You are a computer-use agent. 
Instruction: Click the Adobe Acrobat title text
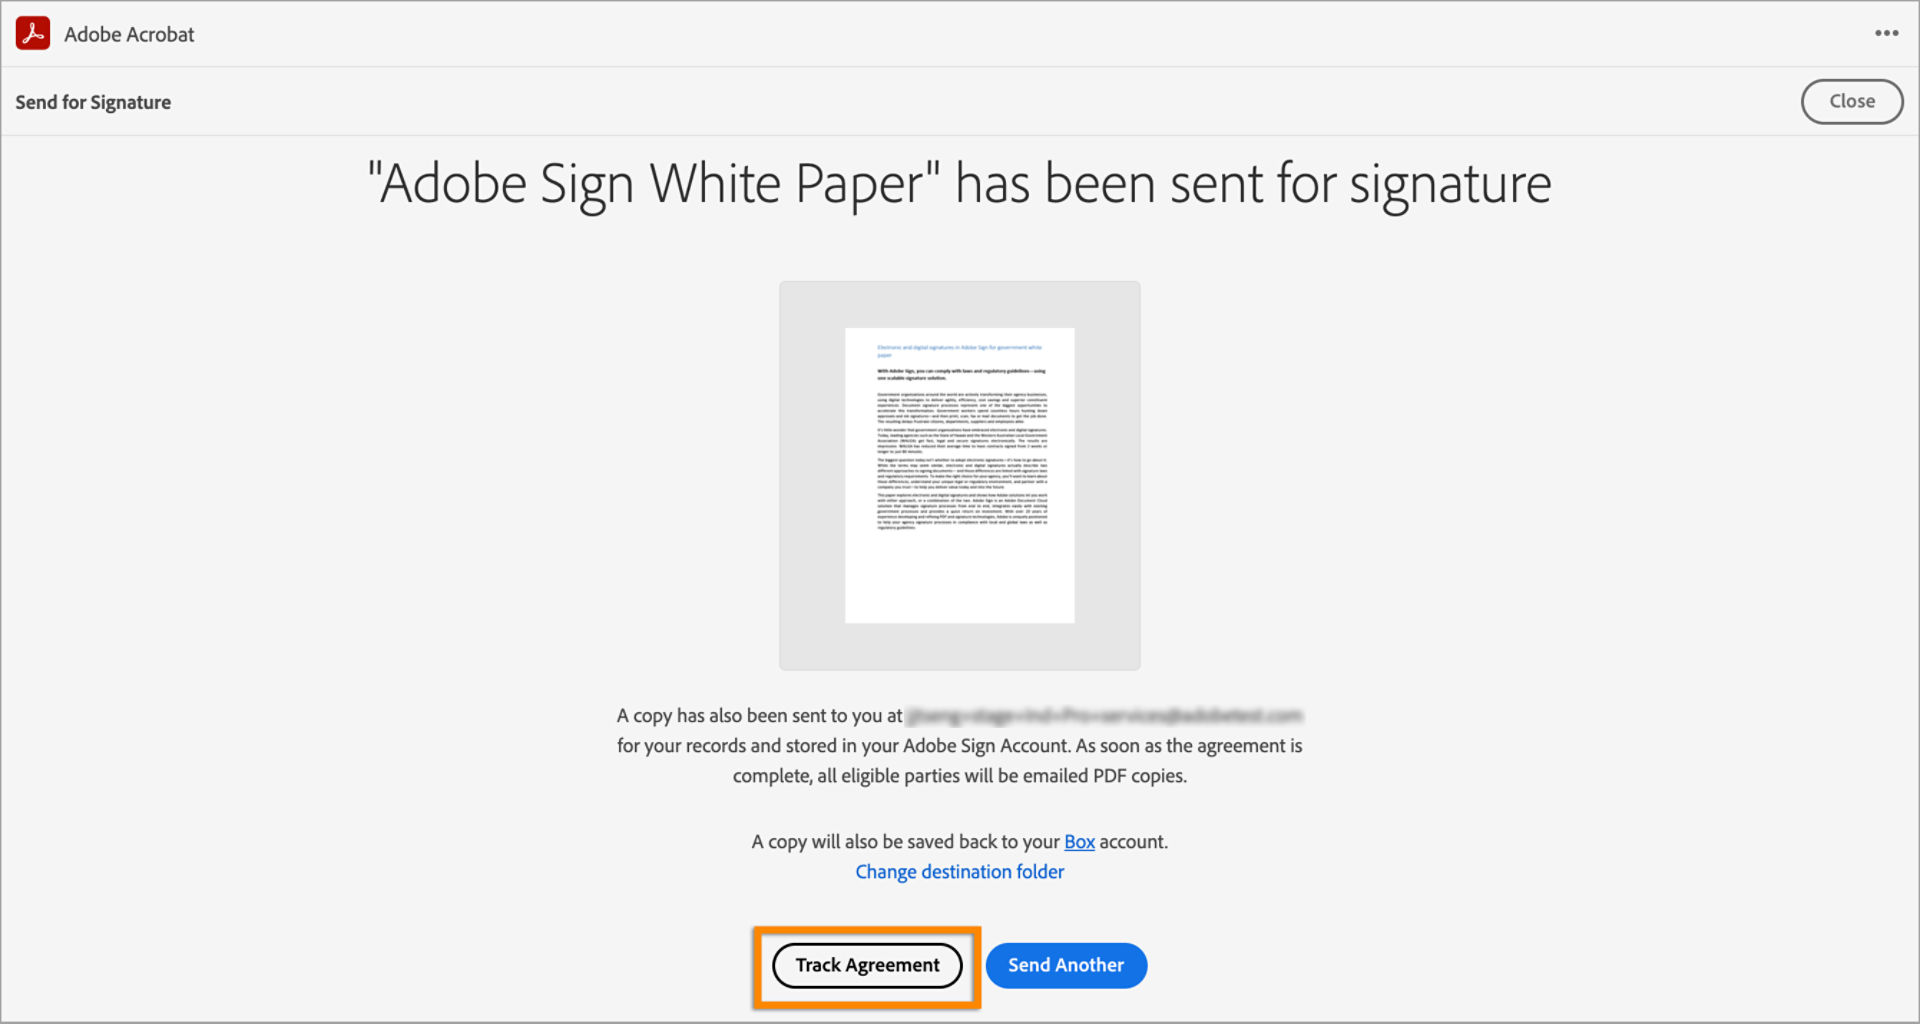(x=129, y=34)
